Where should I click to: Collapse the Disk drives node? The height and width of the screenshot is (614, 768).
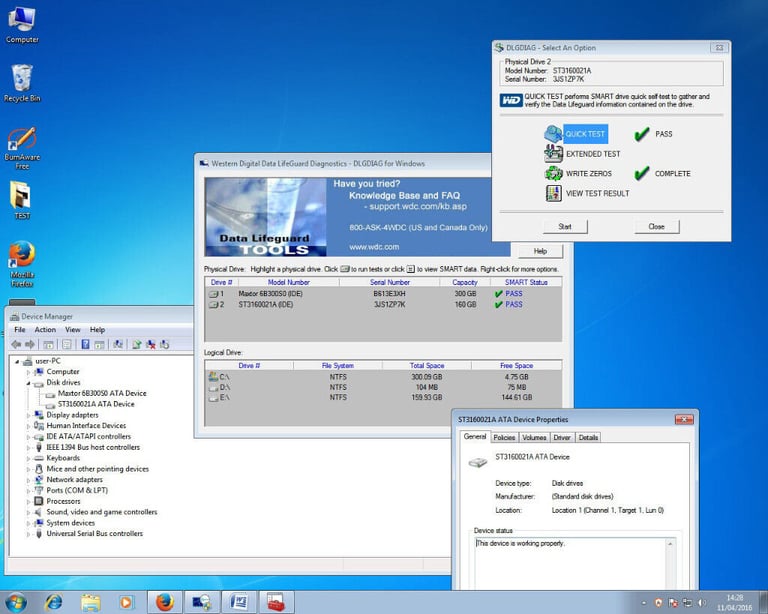28,383
